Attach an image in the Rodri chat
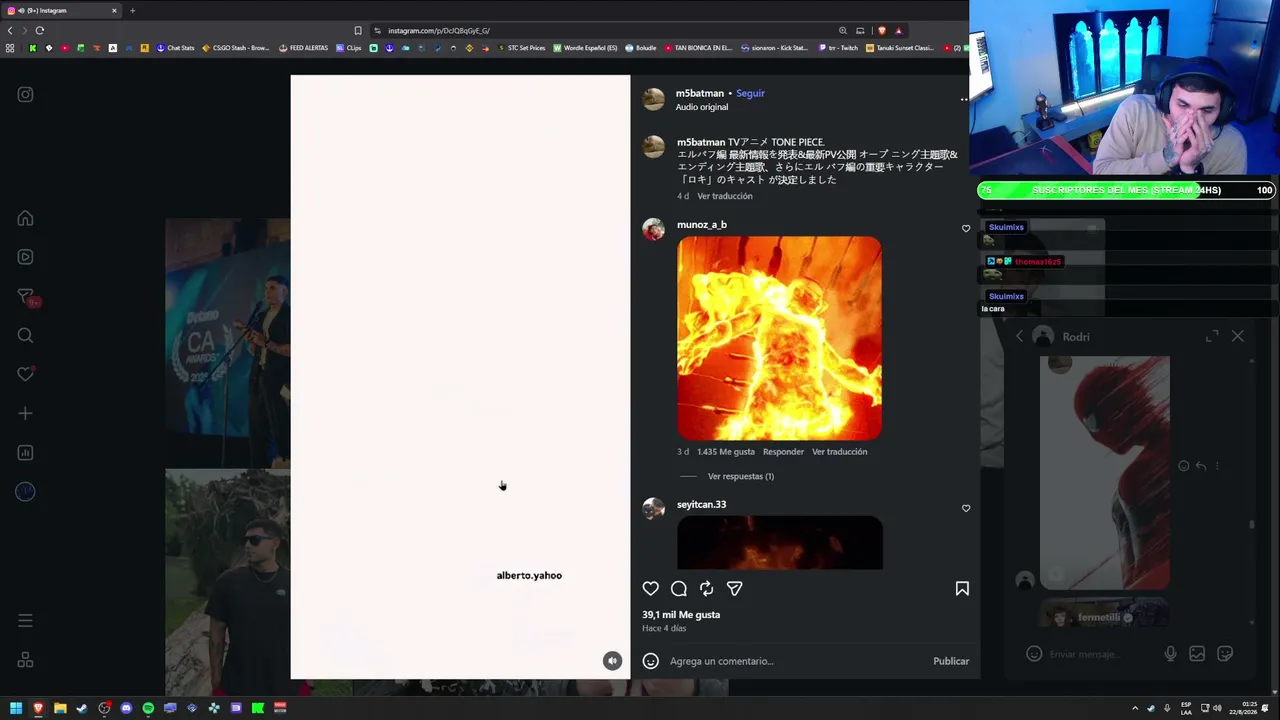 click(1197, 654)
